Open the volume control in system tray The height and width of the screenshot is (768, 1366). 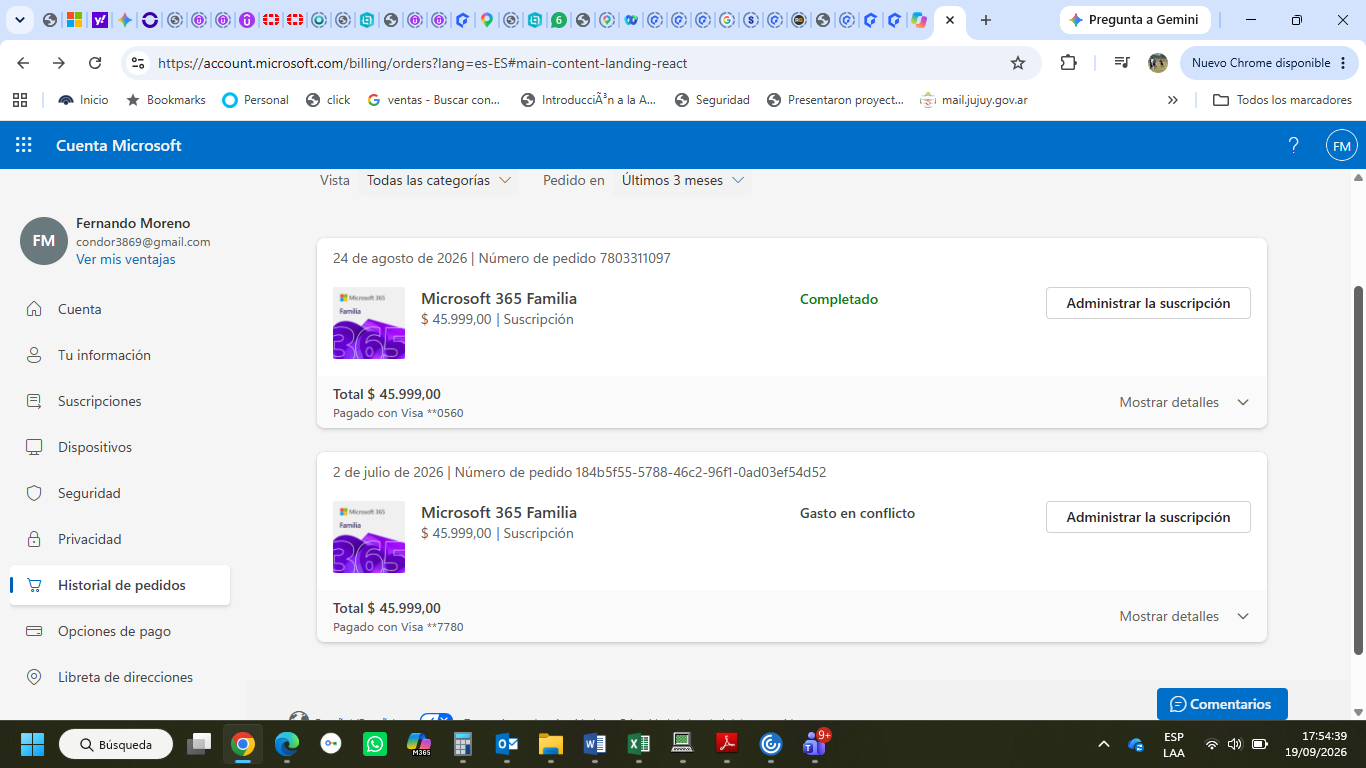[x=1235, y=744]
